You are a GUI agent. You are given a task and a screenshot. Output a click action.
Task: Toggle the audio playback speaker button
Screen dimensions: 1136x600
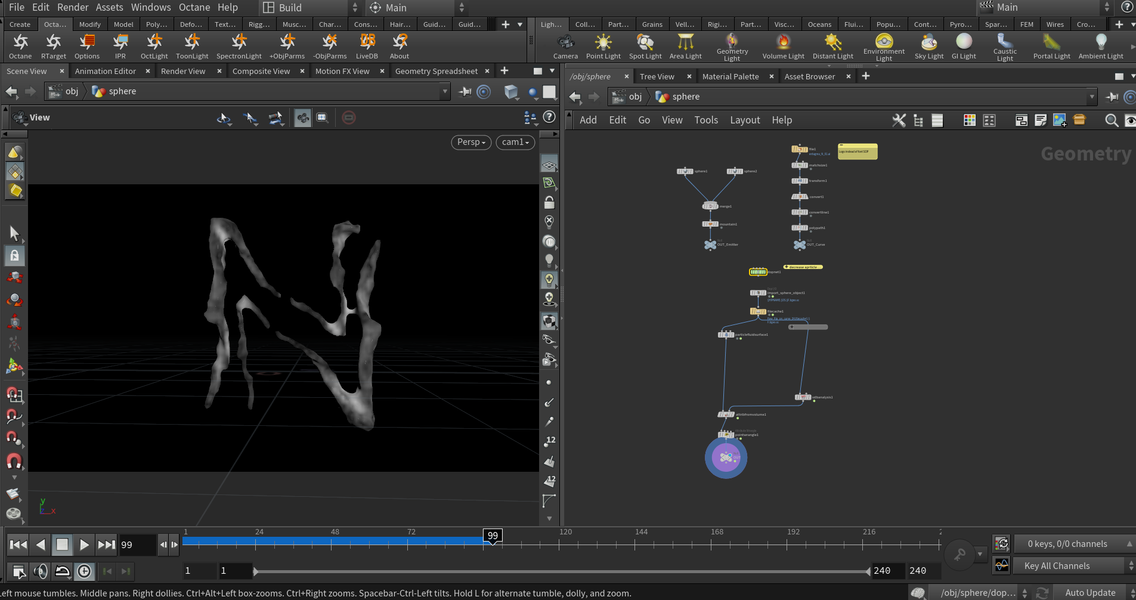coord(40,571)
